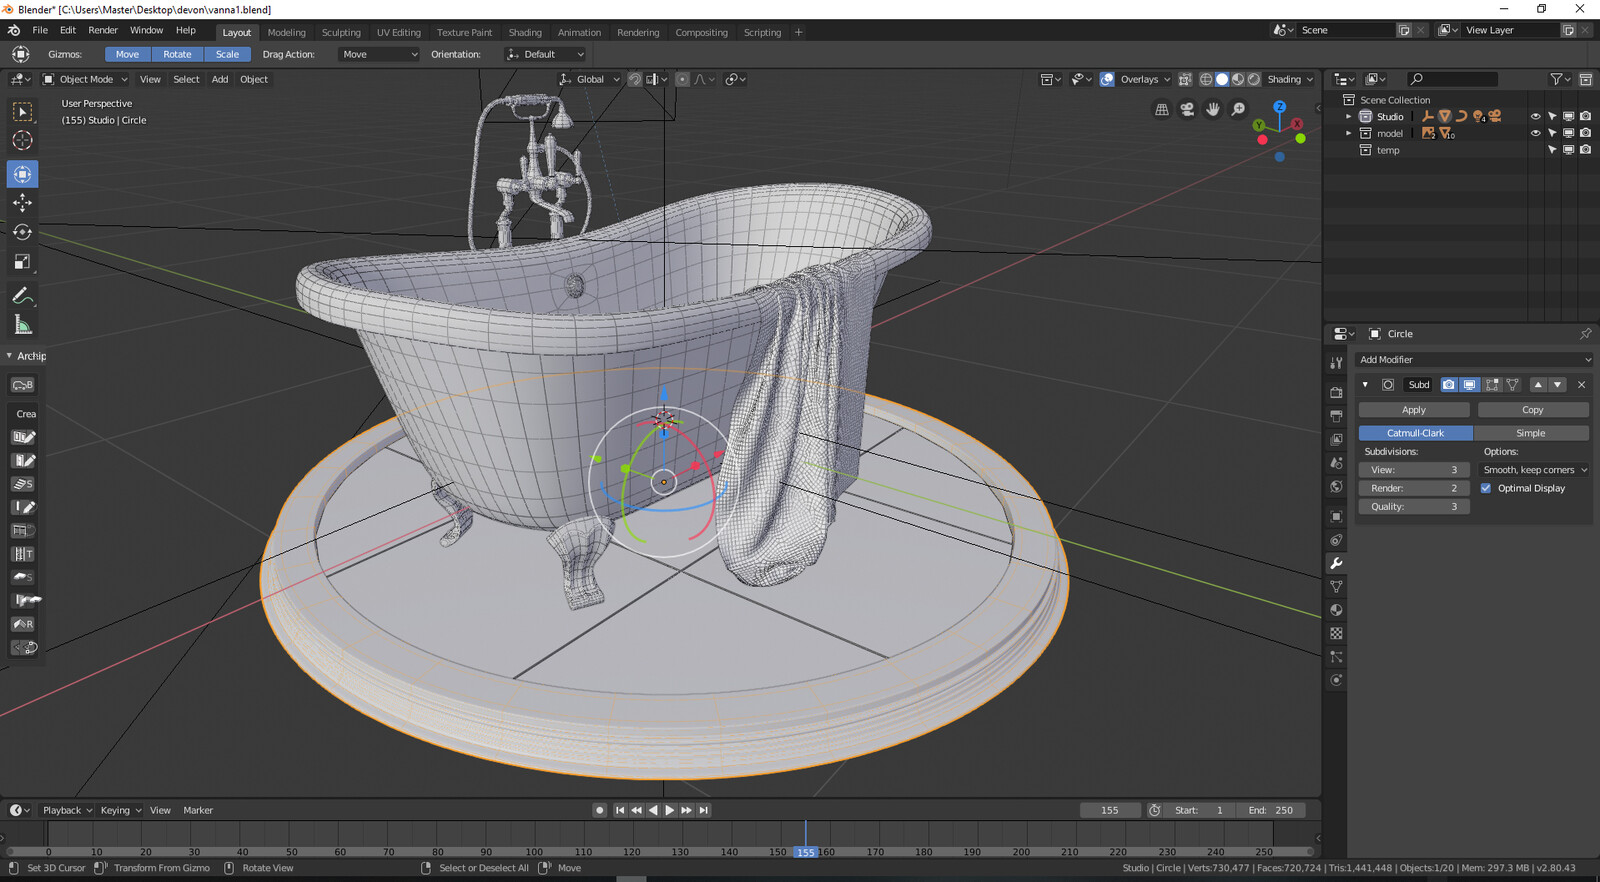Click the View subdivisions value field
This screenshot has height=882, width=1600.
pyautogui.click(x=1414, y=470)
